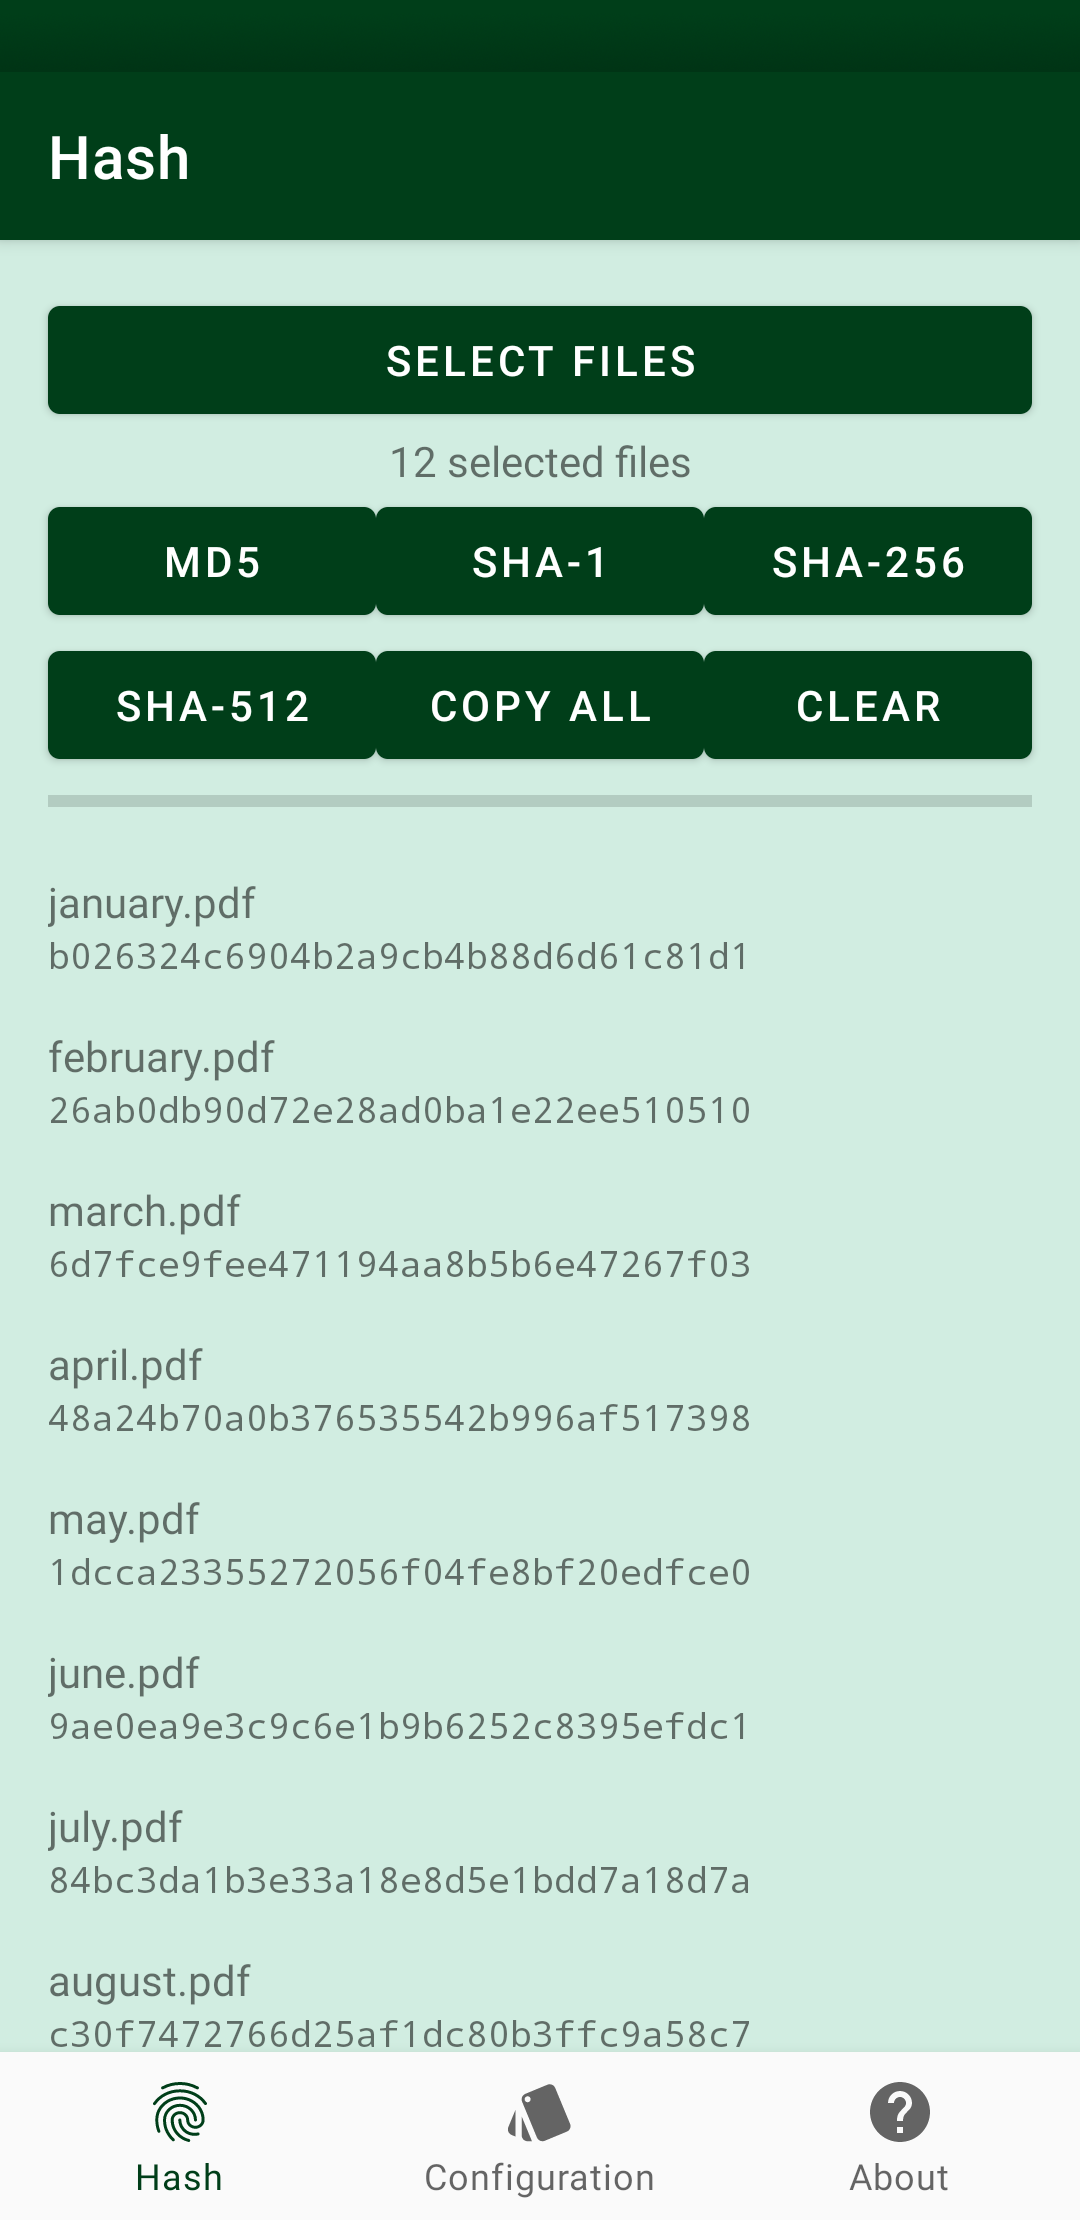Select the april.pdf result row

(399, 1392)
